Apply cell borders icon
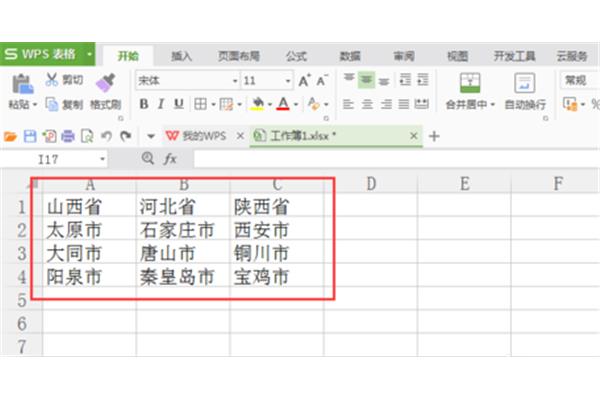Image resolution: width=600 pixels, height=400 pixels. [x=200, y=104]
